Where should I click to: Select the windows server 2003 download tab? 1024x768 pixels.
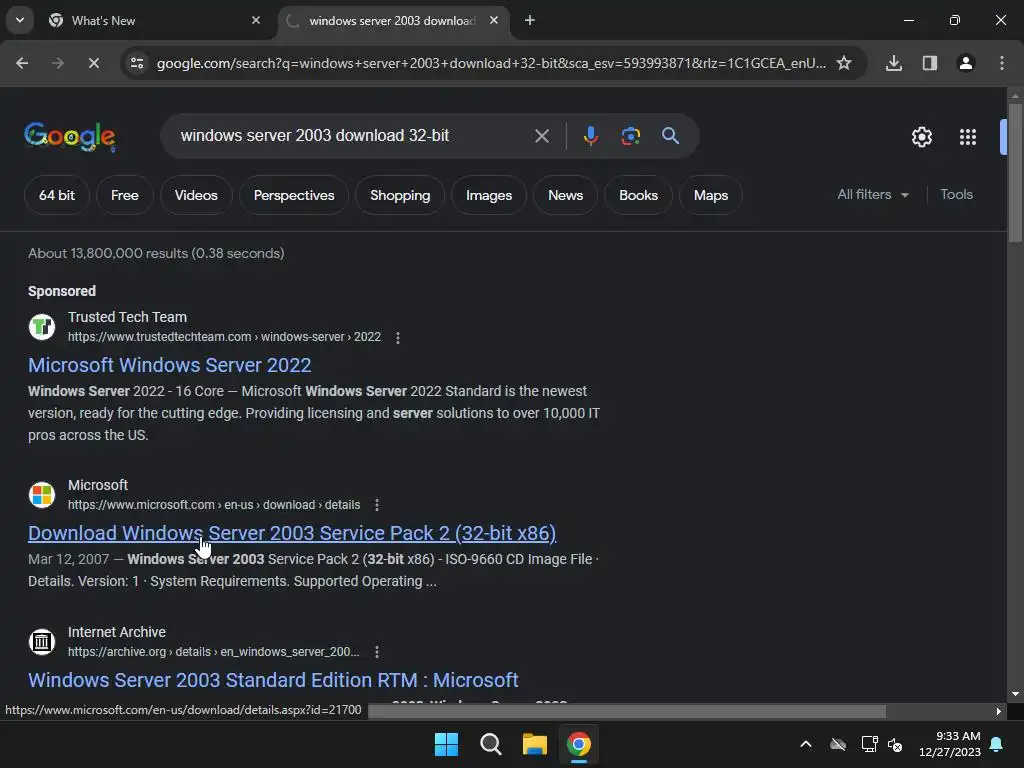point(392,21)
